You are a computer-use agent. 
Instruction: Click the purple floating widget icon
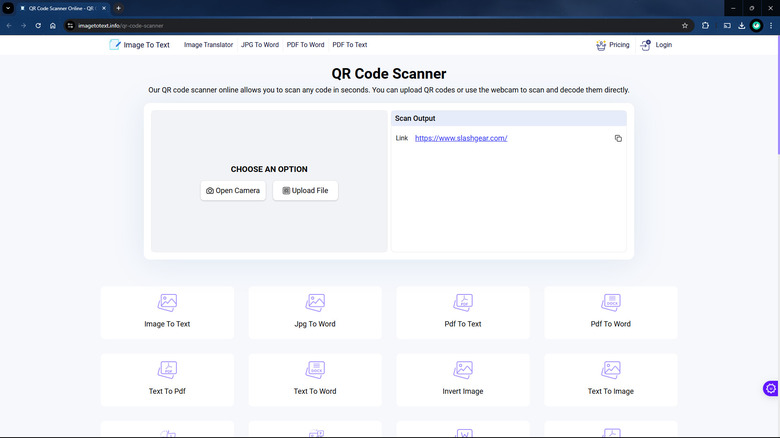770,388
